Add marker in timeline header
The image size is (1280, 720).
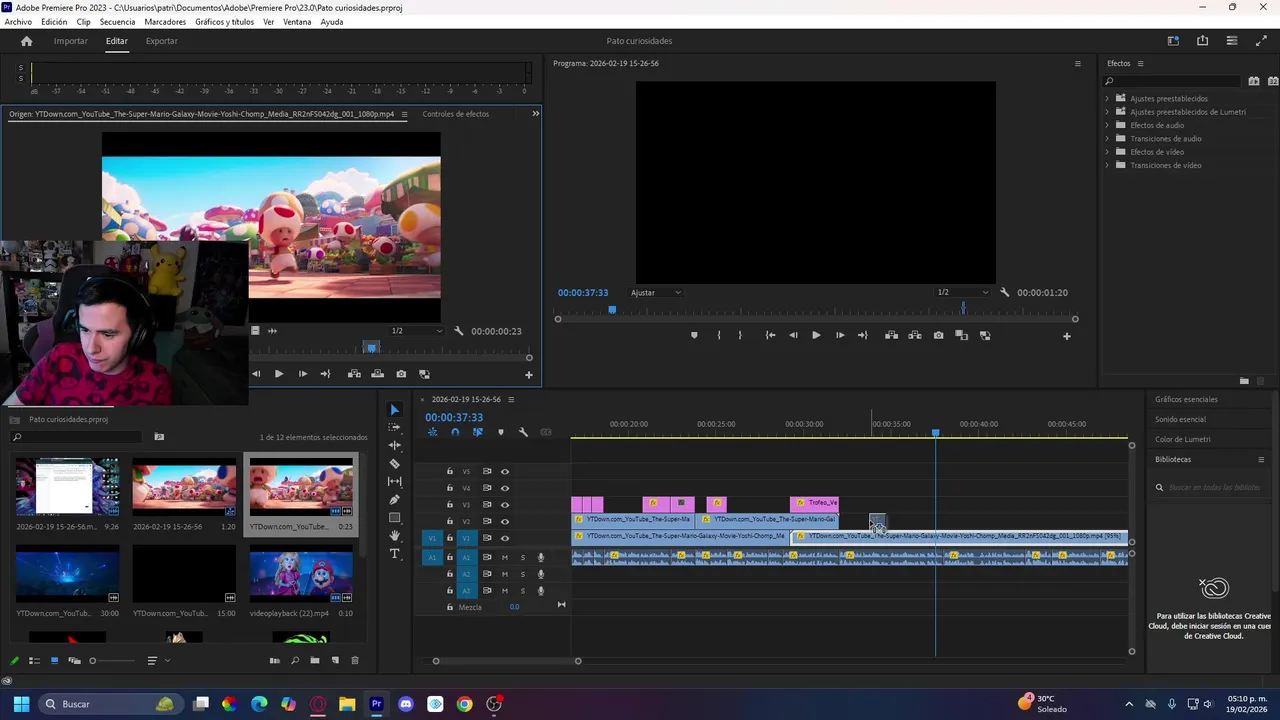[x=501, y=432]
